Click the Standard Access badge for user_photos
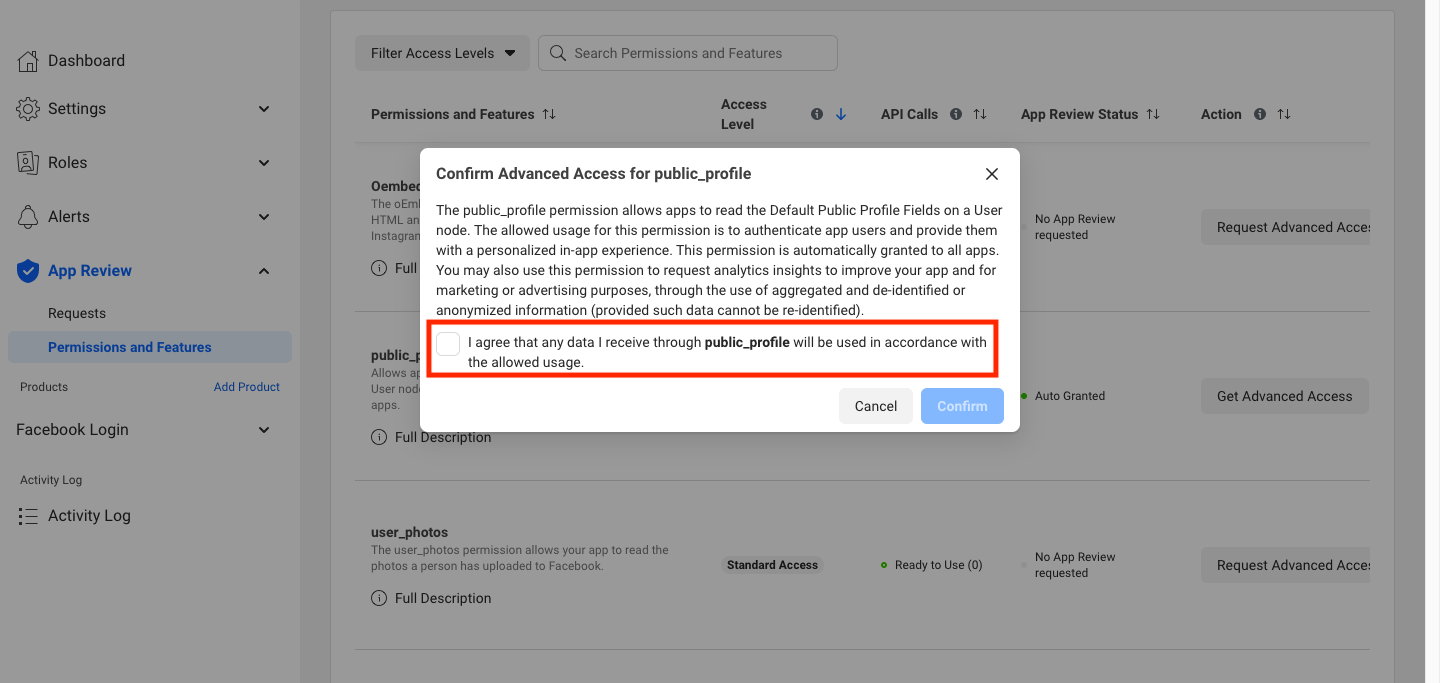Viewport: 1440px width, 683px height. (772, 565)
